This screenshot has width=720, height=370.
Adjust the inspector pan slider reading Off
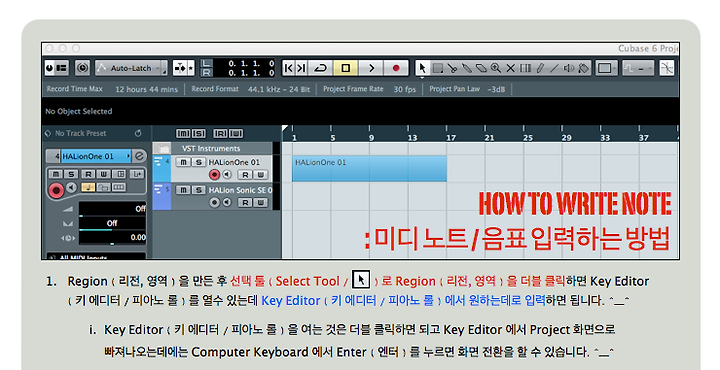click(112, 224)
